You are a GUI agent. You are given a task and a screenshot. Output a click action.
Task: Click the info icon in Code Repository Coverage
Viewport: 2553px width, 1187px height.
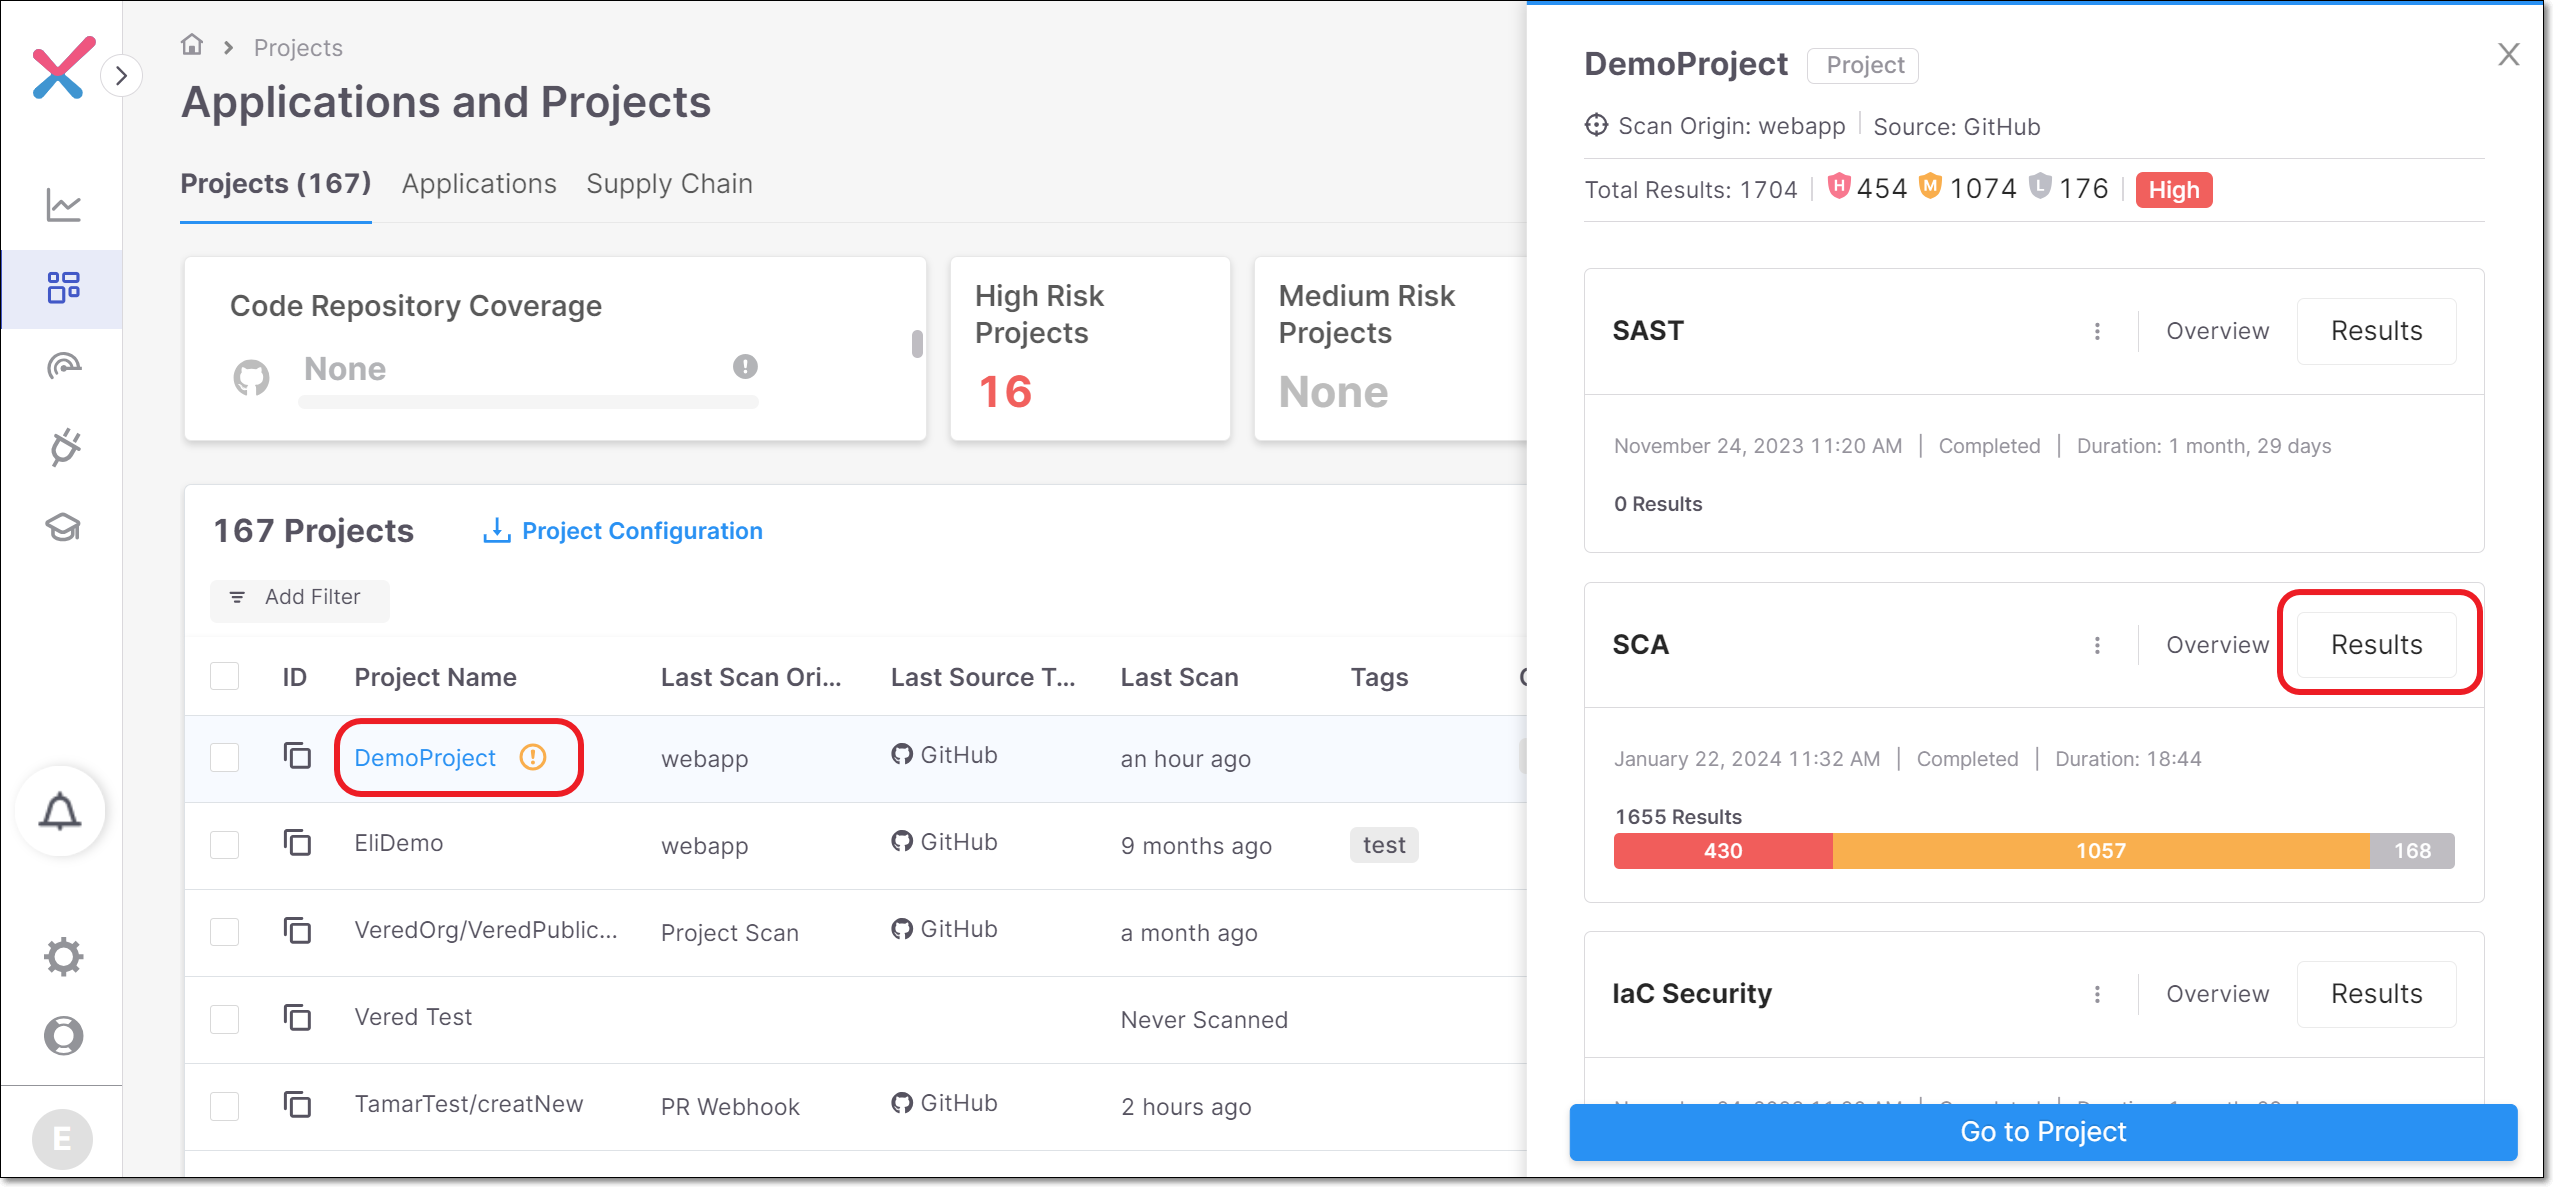(745, 366)
